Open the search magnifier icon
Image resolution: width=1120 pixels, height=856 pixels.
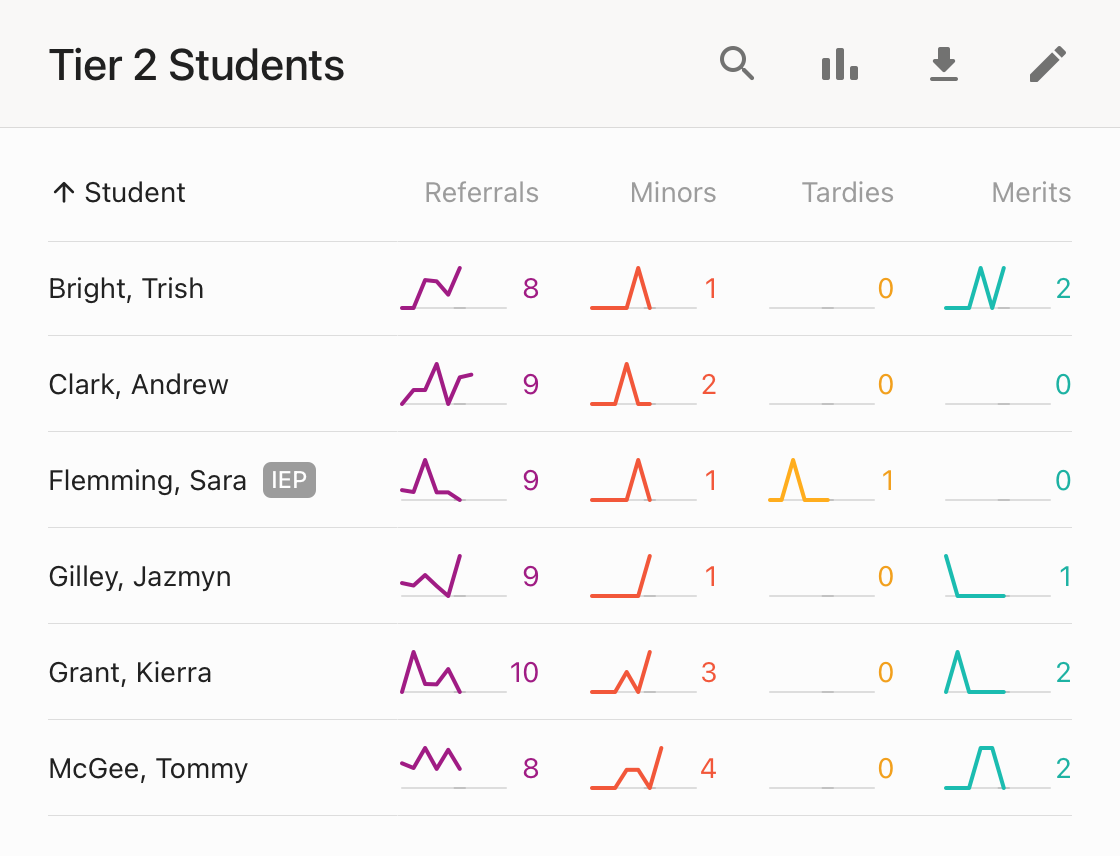click(x=736, y=65)
